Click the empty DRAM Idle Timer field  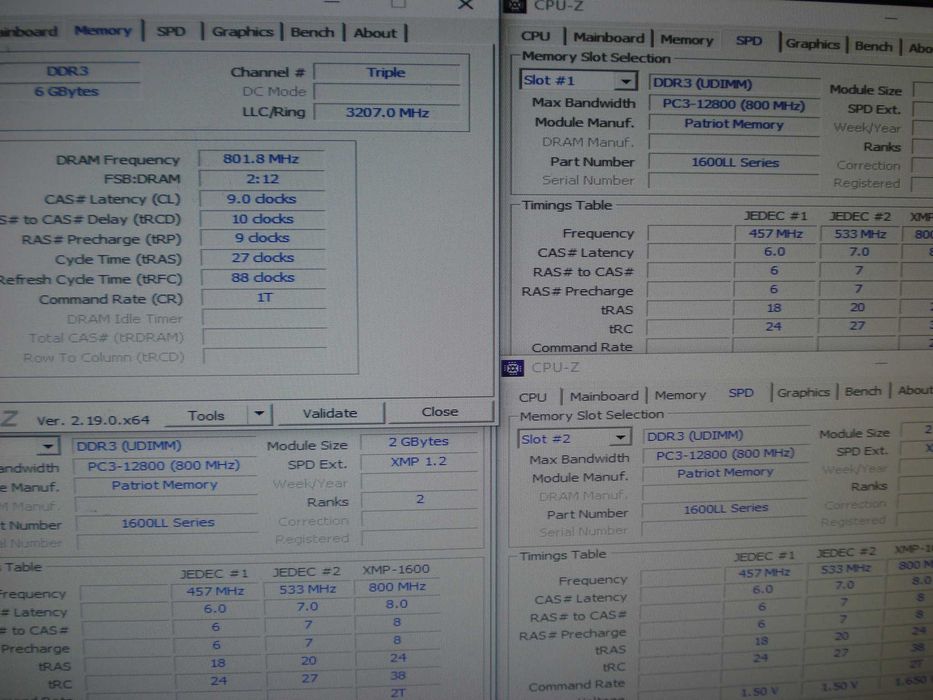(264, 318)
